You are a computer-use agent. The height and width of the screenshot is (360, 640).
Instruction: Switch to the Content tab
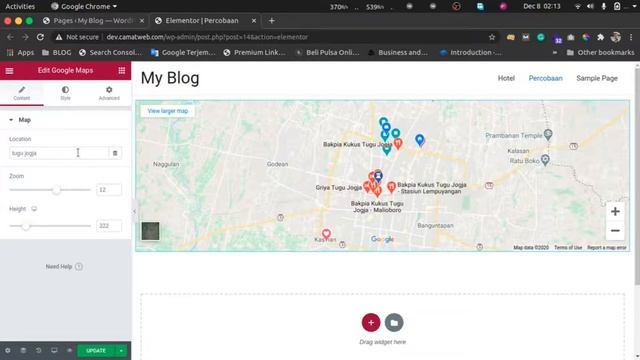pyautogui.click(x=22, y=93)
